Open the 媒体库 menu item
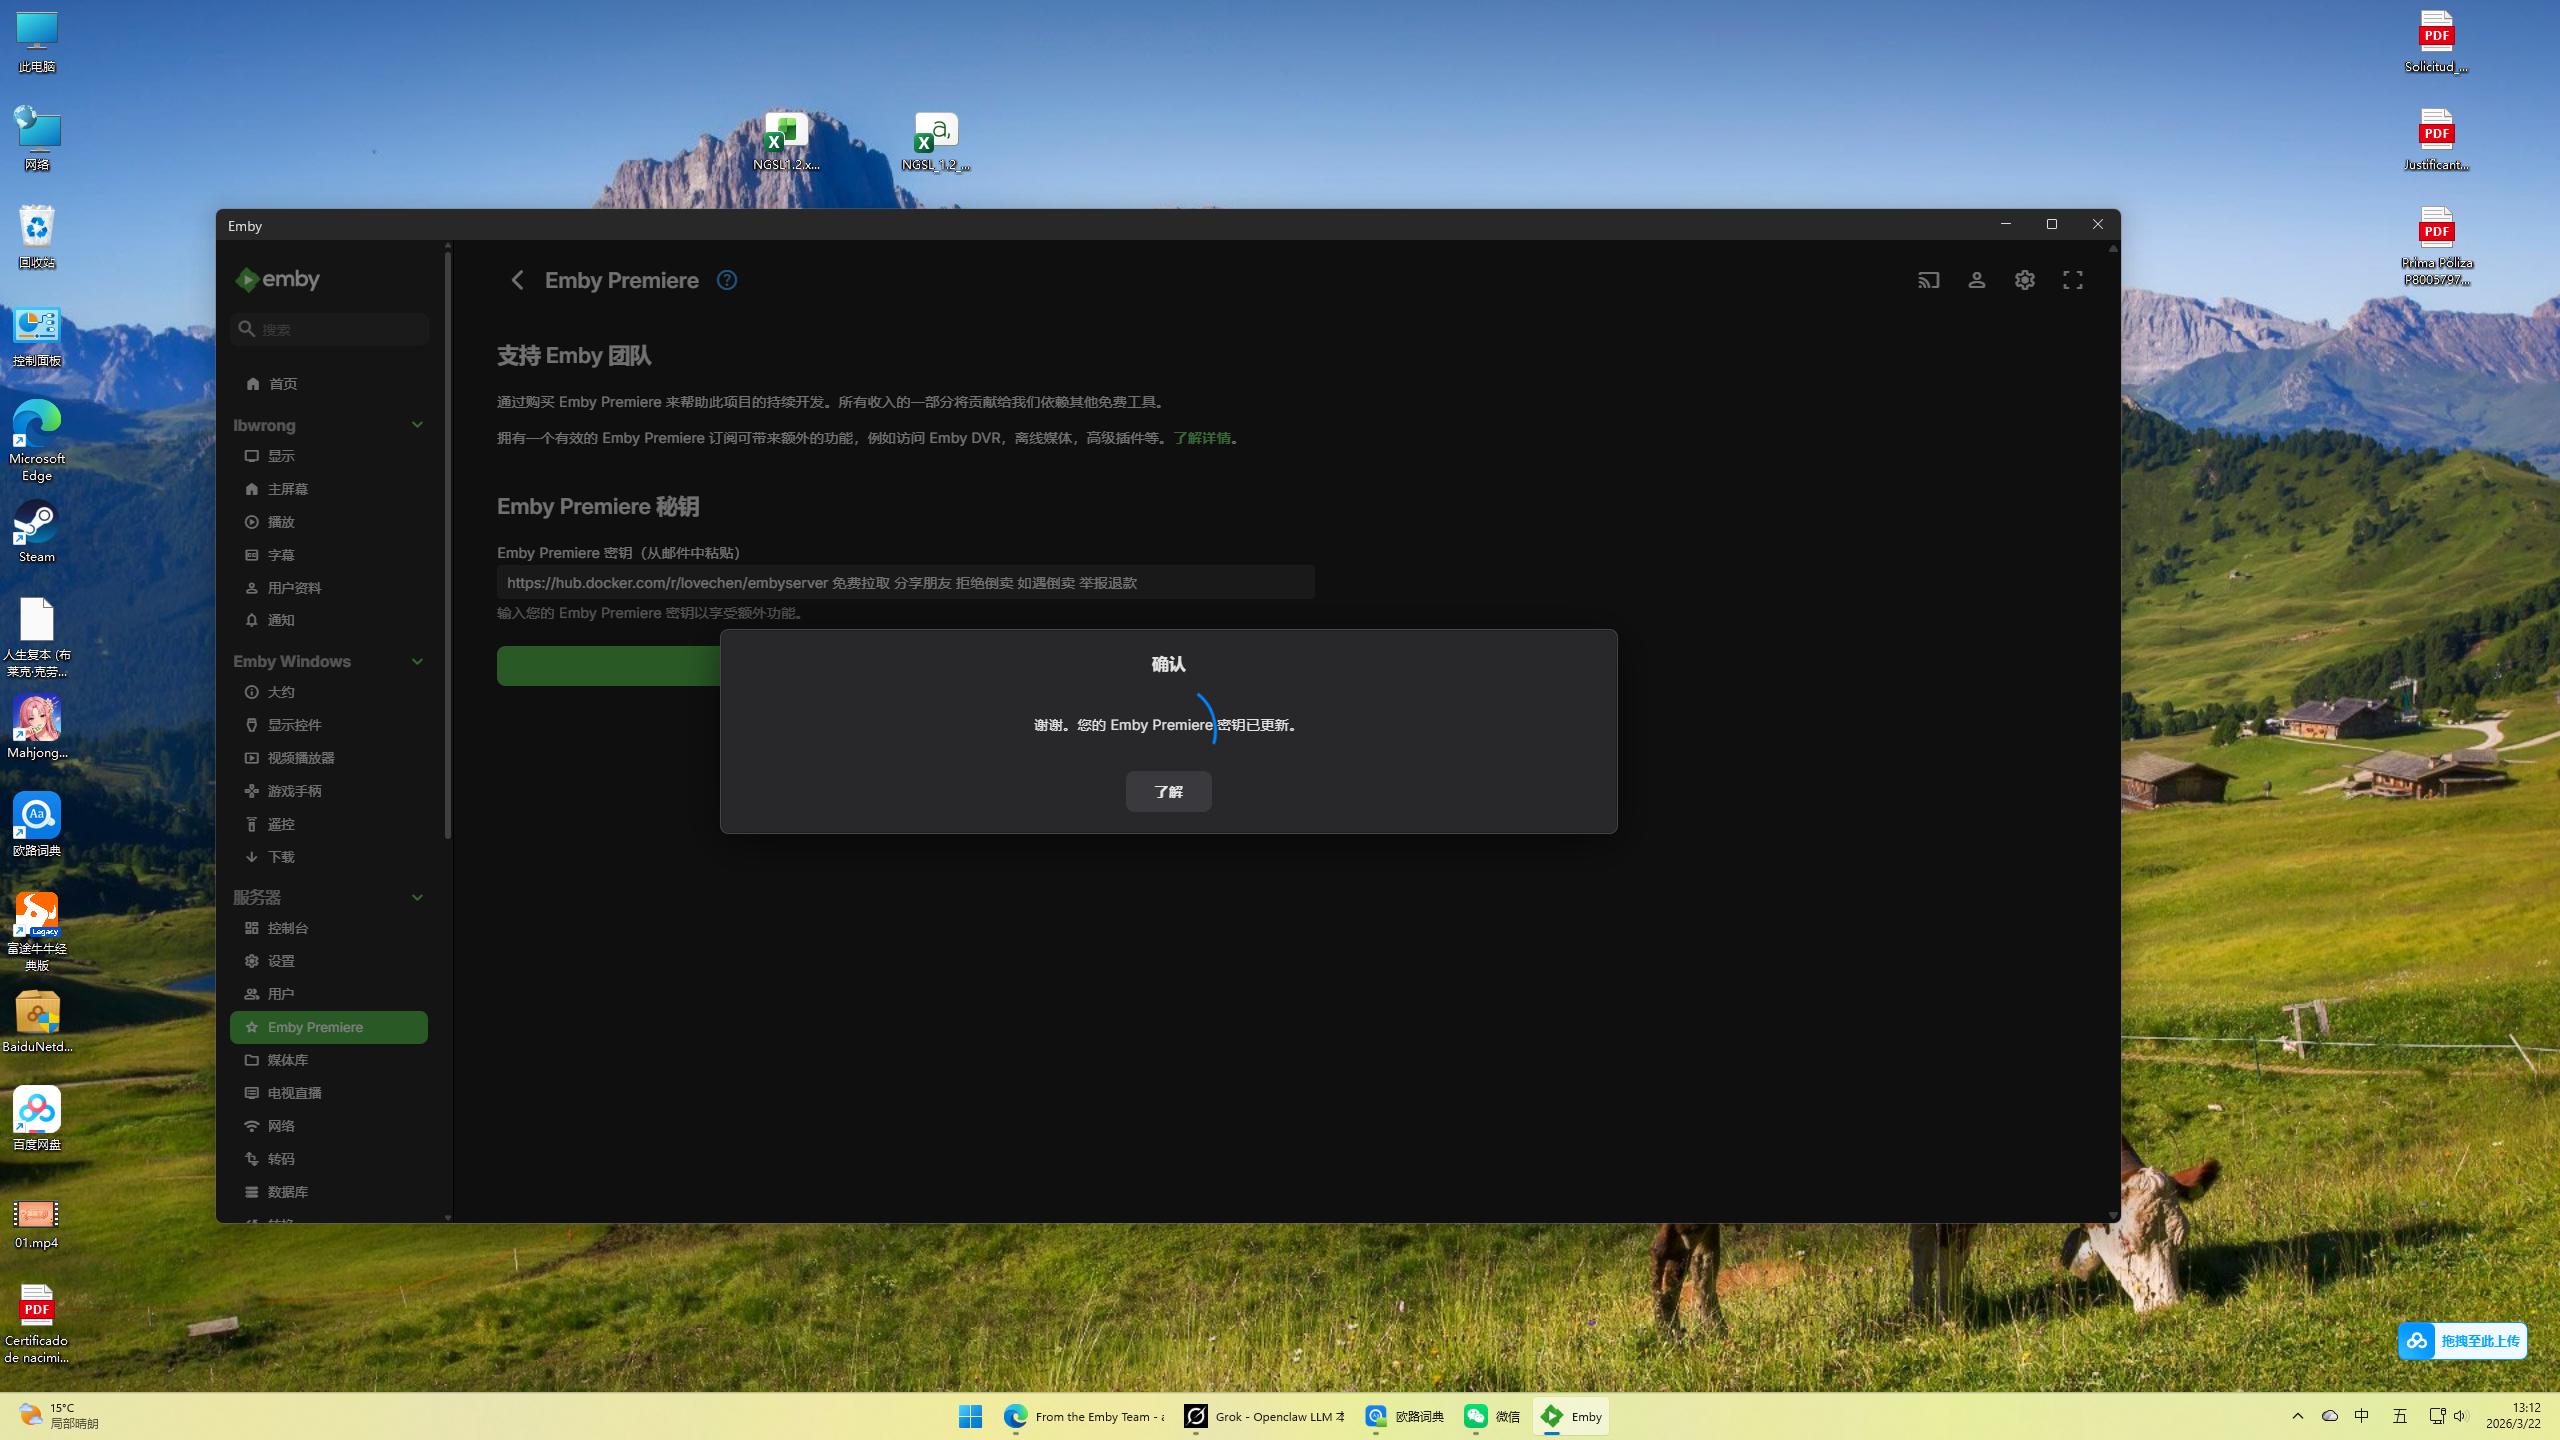Screen dimensions: 2560x1440 (288, 1060)
